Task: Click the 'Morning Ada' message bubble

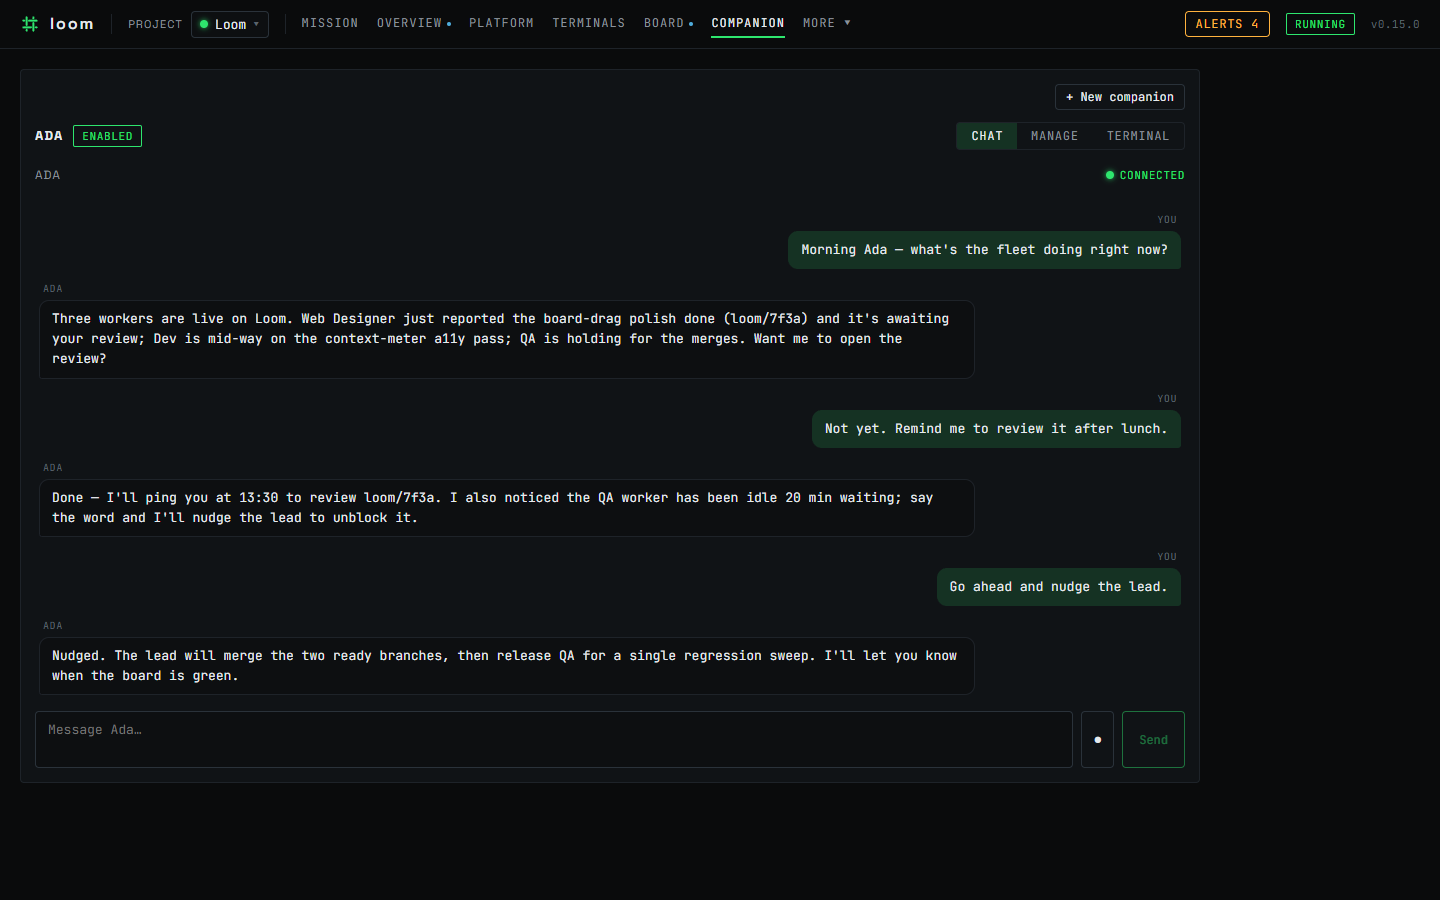Action: click(x=984, y=250)
